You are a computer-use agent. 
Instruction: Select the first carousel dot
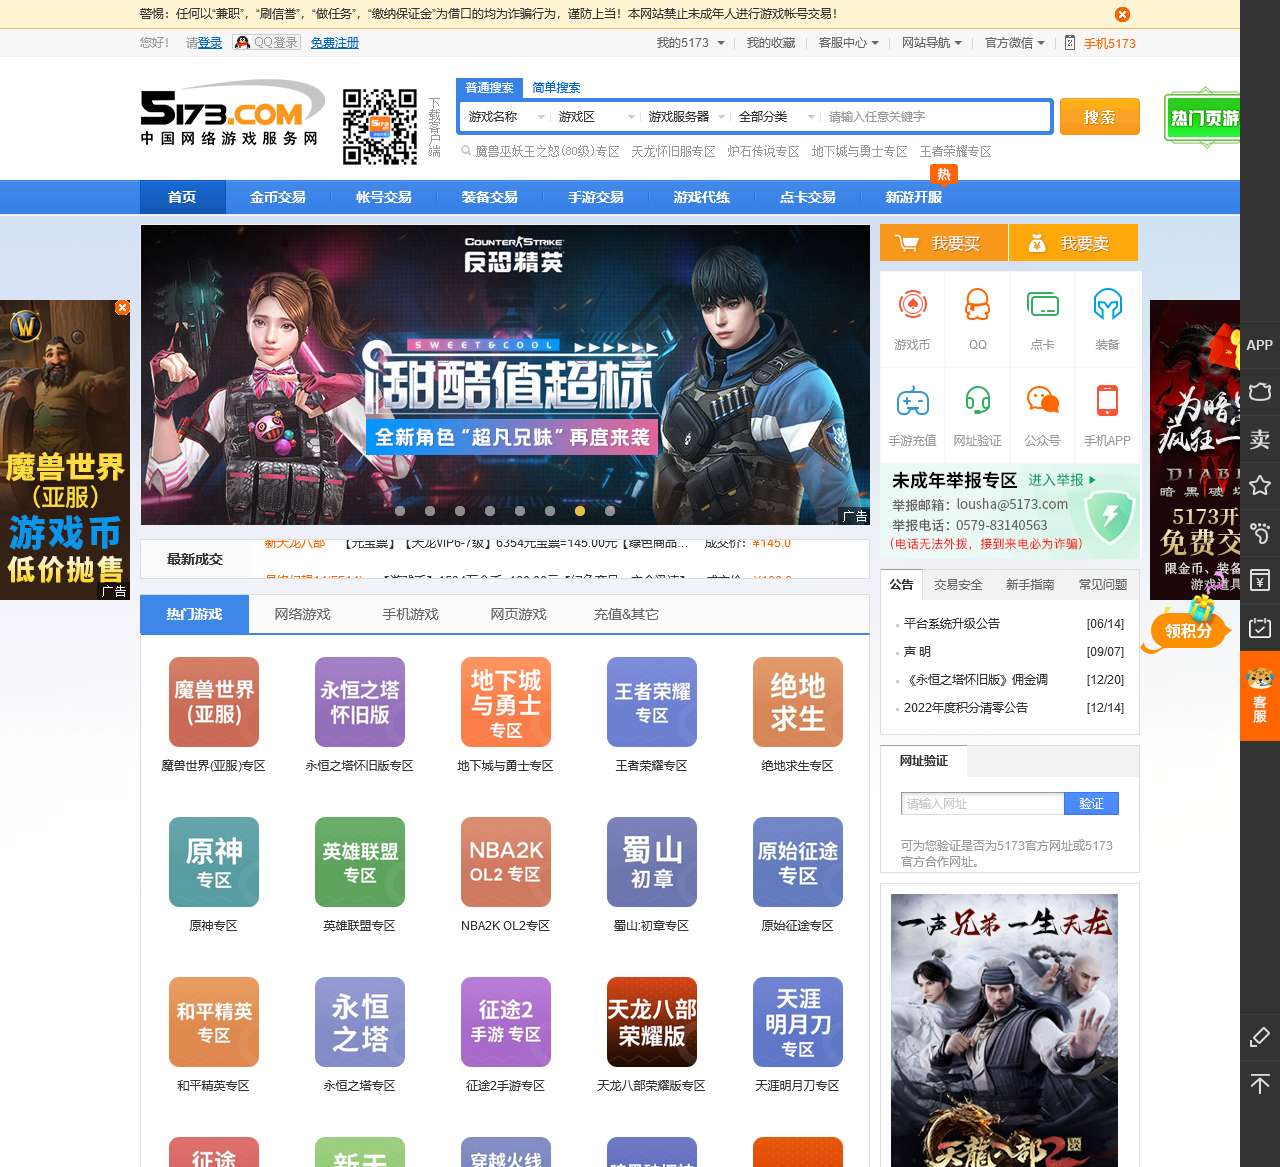click(x=400, y=510)
